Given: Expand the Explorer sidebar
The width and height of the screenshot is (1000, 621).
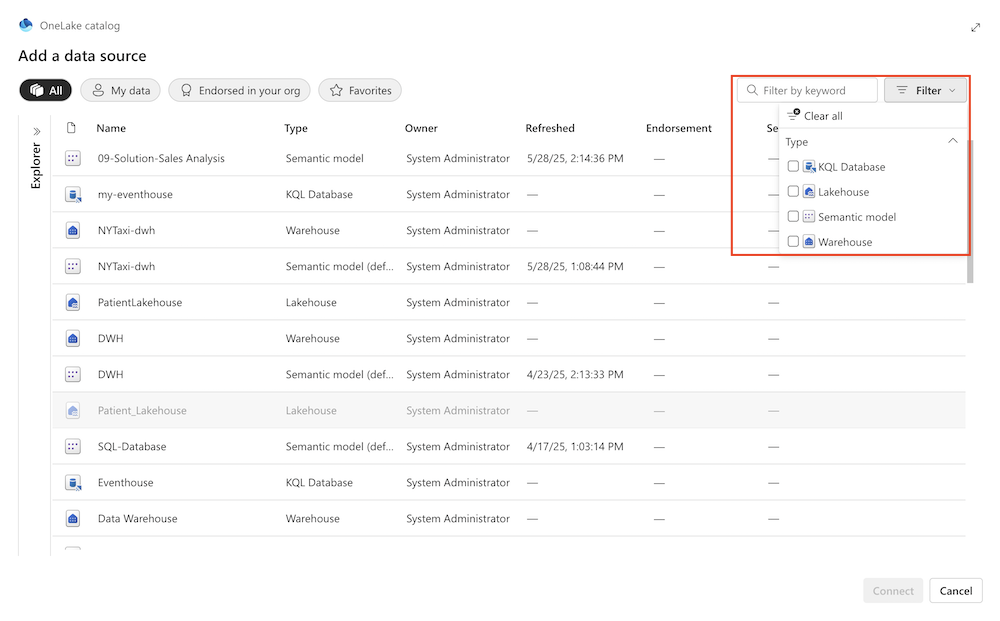Looking at the screenshot, I should pos(36,130).
